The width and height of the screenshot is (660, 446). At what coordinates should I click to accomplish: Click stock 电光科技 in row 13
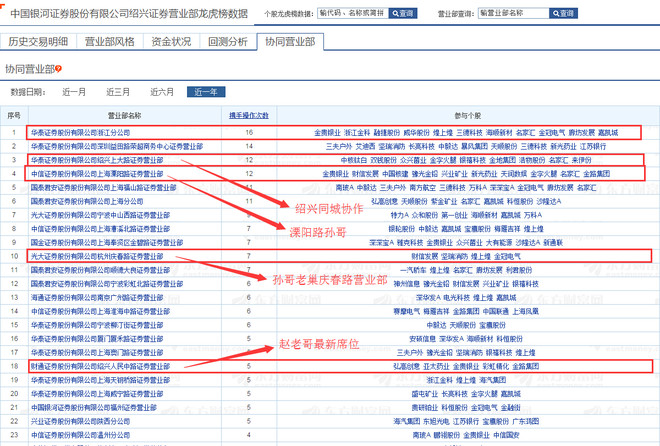click(456, 297)
